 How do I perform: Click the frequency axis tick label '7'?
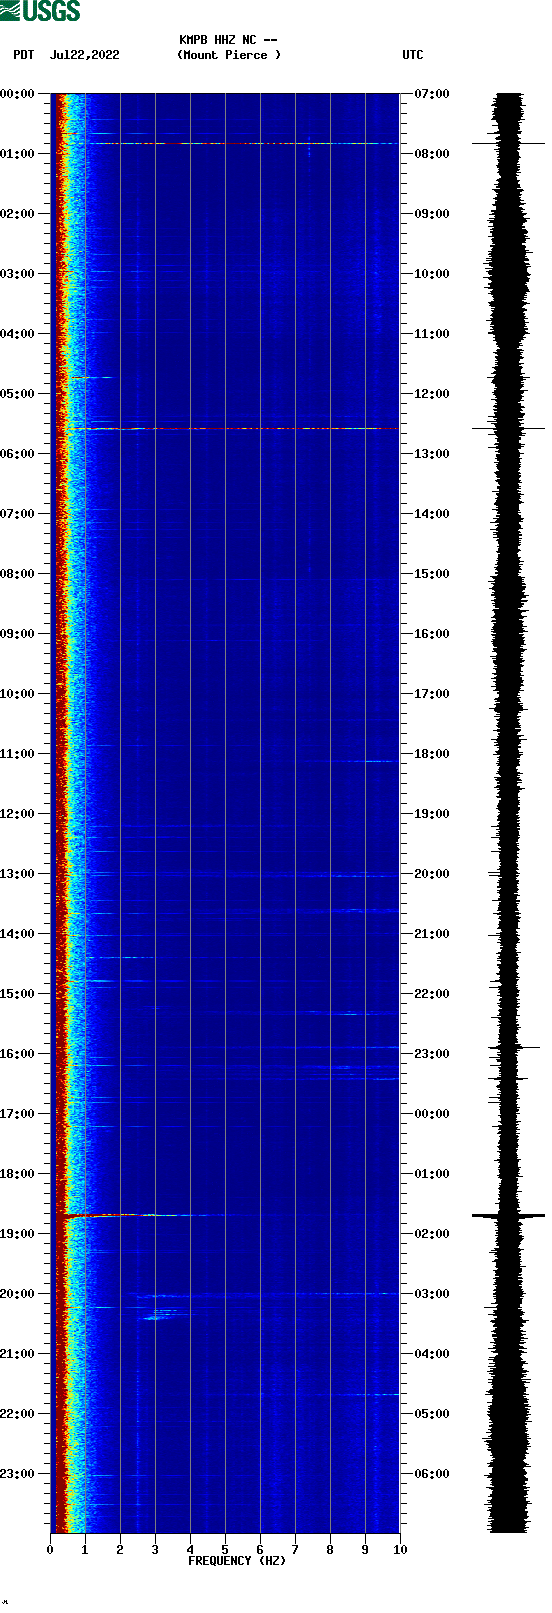tap(295, 1550)
